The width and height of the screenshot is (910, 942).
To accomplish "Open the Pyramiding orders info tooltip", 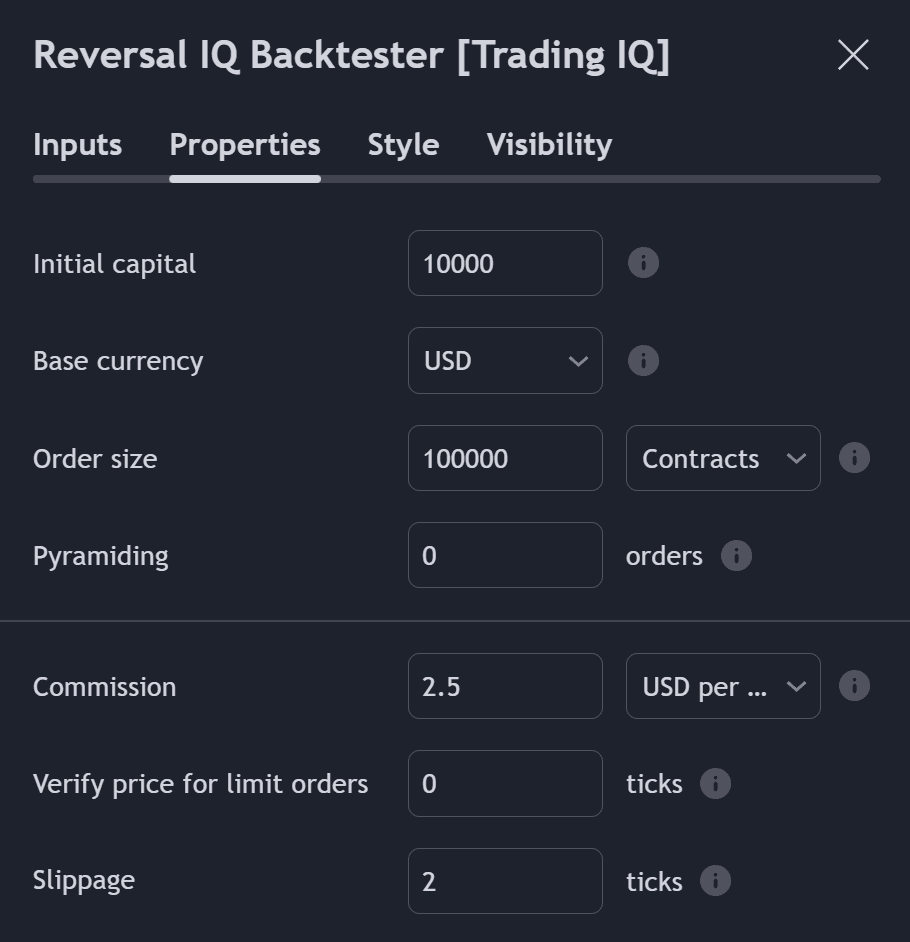I will click(x=736, y=555).
